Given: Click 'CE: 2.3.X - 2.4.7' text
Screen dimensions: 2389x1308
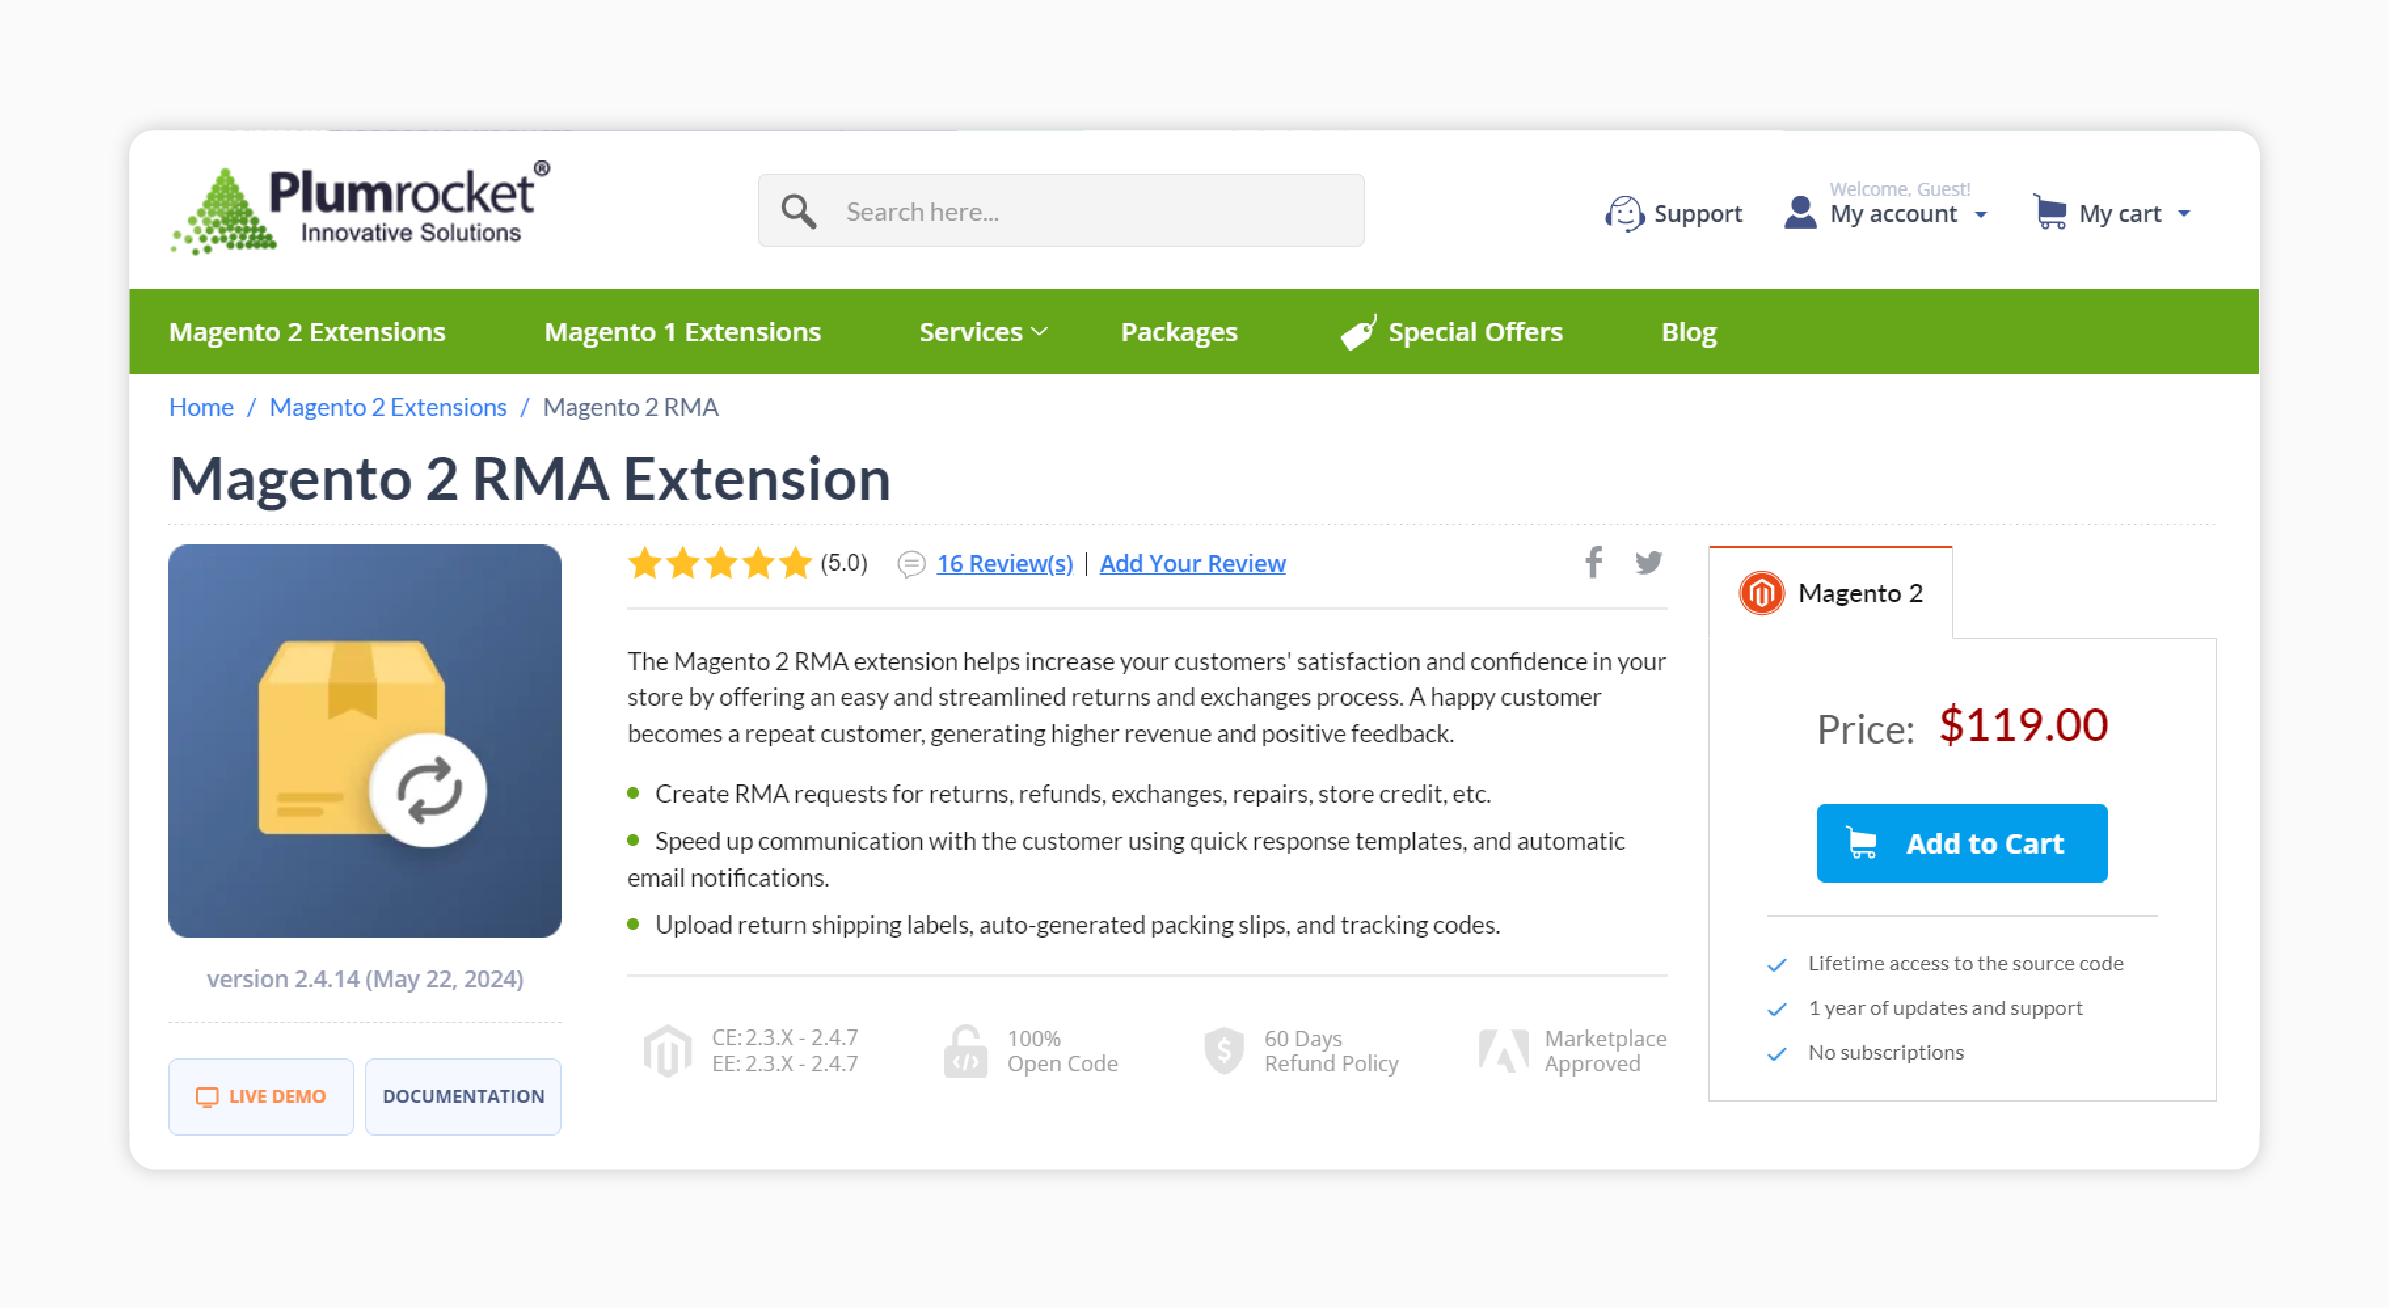Looking at the screenshot, I should coord(785,1037).
